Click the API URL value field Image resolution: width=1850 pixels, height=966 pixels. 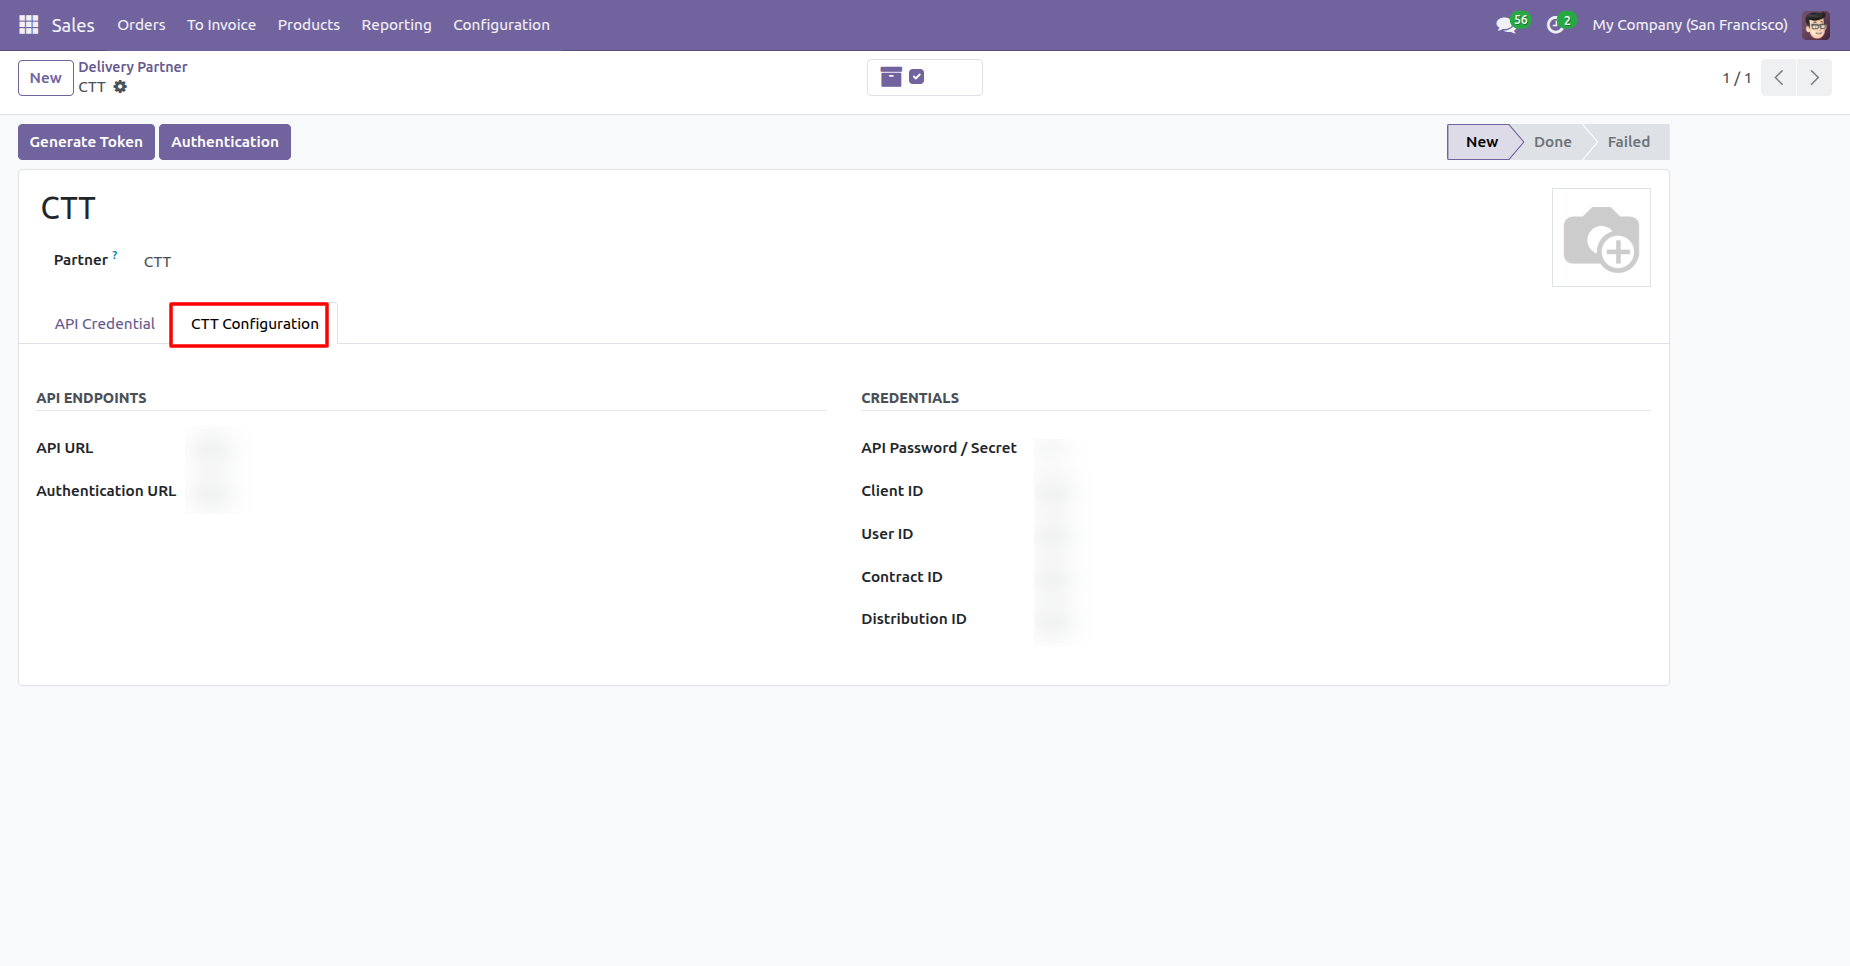click(213, 448)
